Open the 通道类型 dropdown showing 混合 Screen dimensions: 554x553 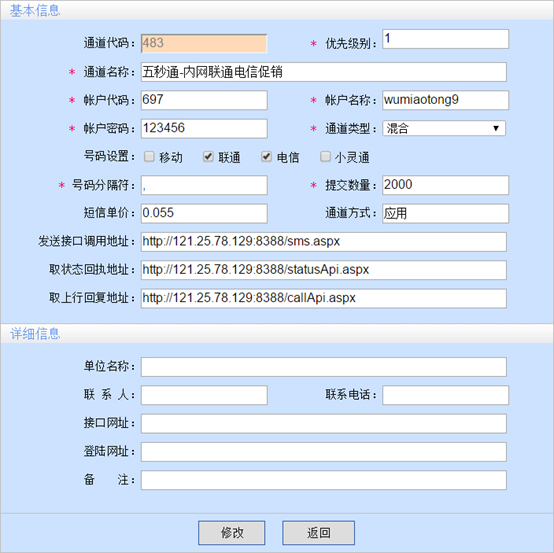pos(444,128)
